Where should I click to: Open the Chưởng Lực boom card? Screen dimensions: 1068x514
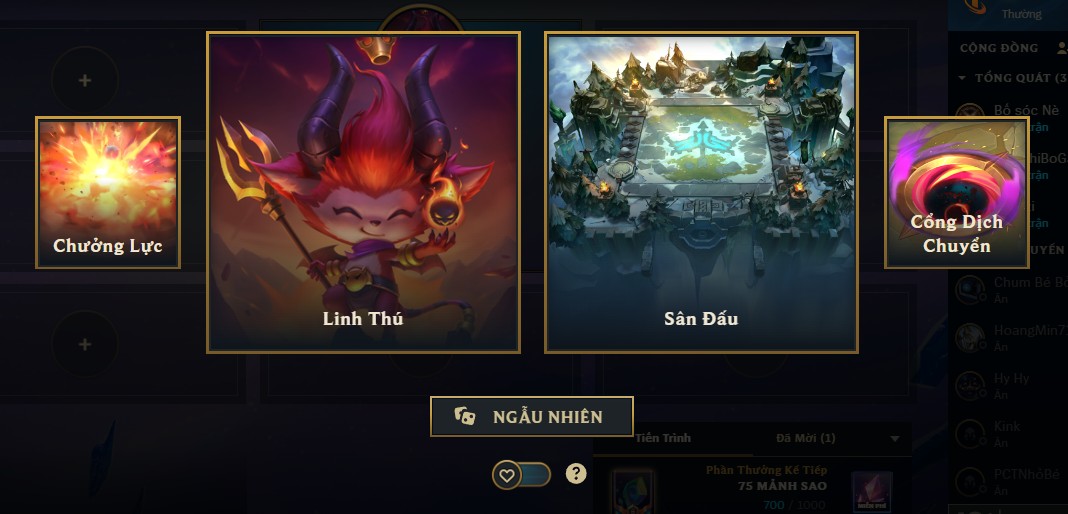(x=108, y=193)
